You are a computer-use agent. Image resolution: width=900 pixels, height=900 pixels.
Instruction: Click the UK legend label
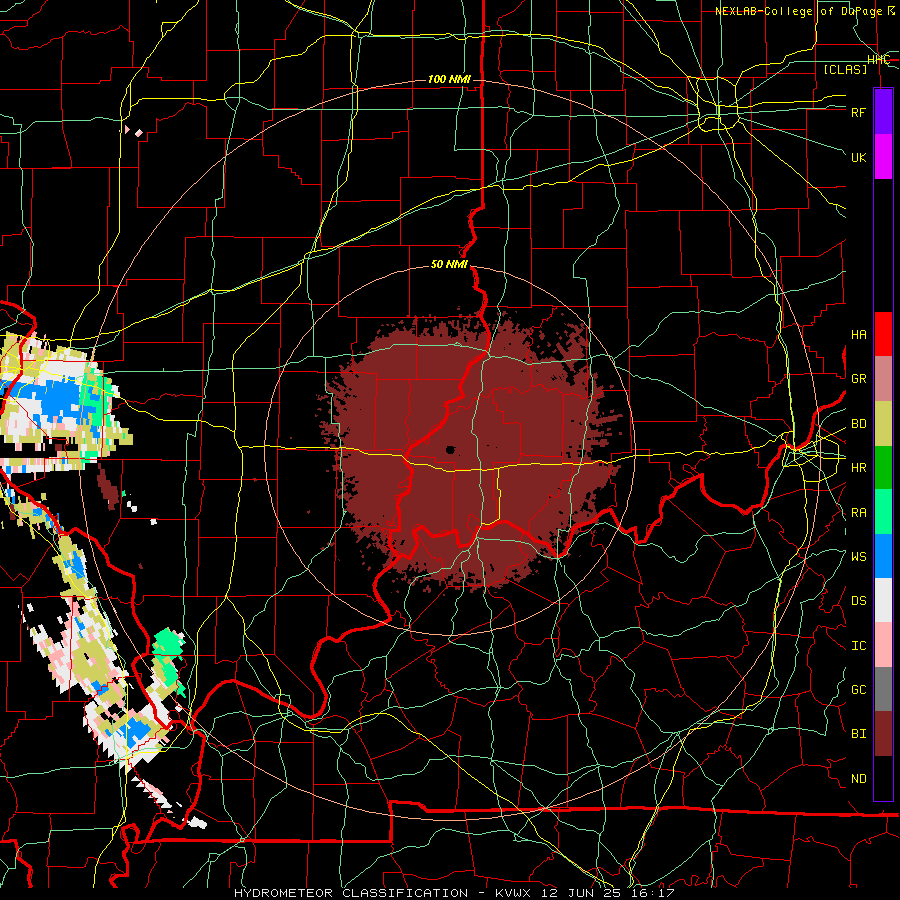(x=858, y=157)
